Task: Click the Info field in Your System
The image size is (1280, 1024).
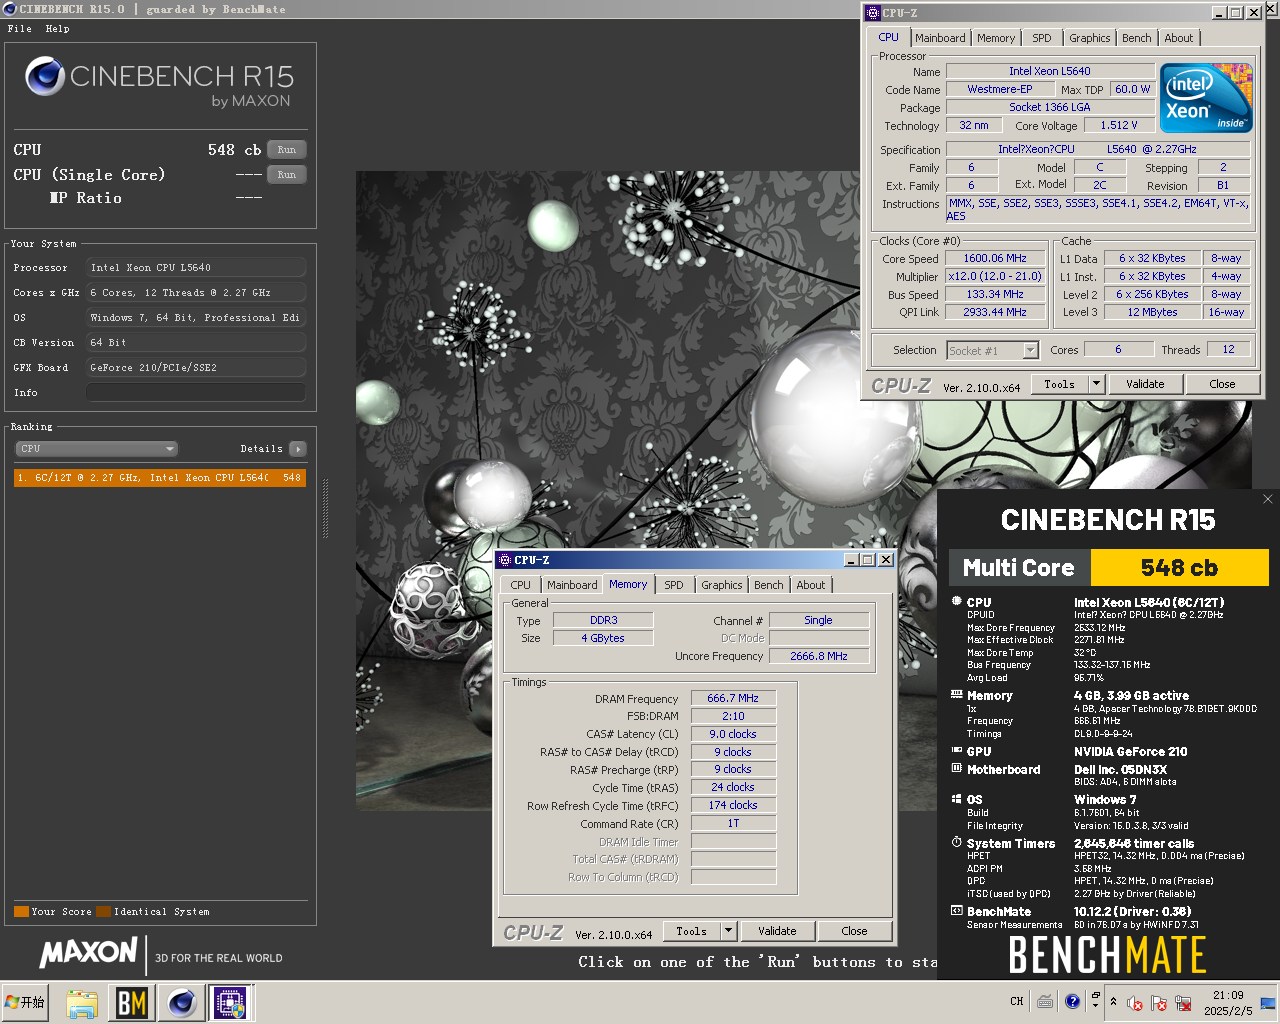Action: point(196,393)
